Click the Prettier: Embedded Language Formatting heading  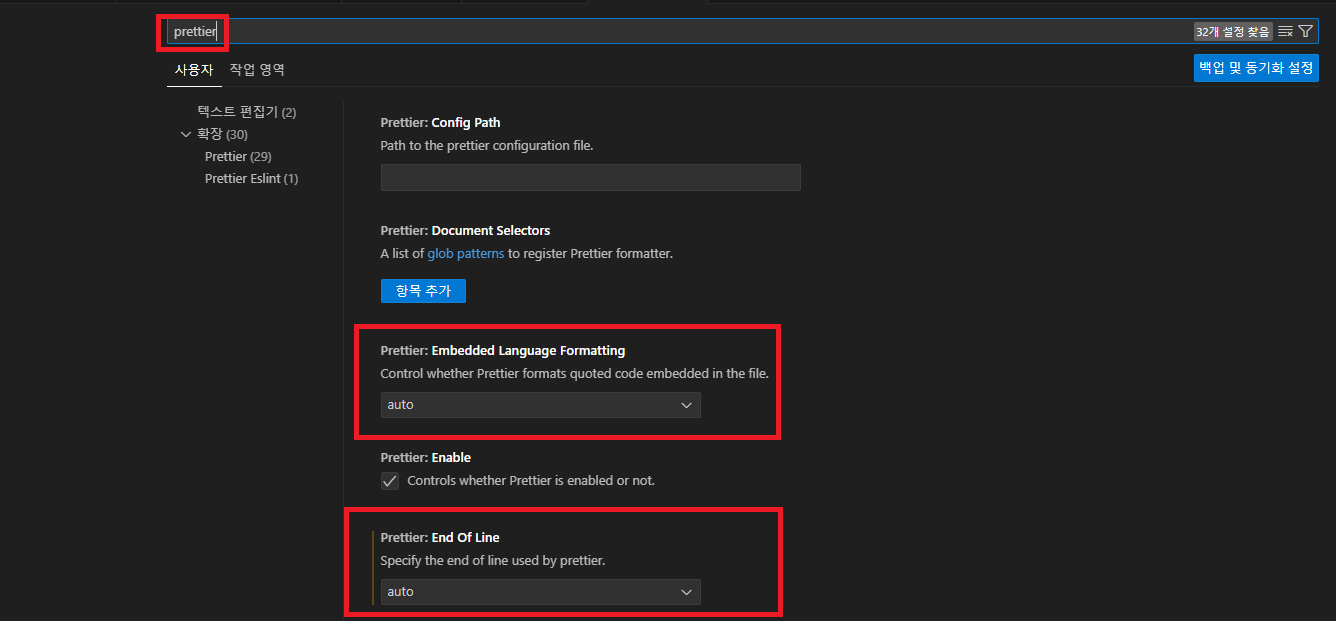pyautogui.click(x=503, y=351)
